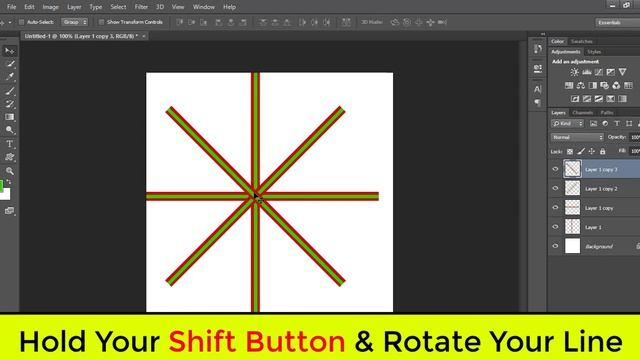The image size is (640, 360).
Task: Add a Hue/Saturation adjustment
Action: pos(569,86)
